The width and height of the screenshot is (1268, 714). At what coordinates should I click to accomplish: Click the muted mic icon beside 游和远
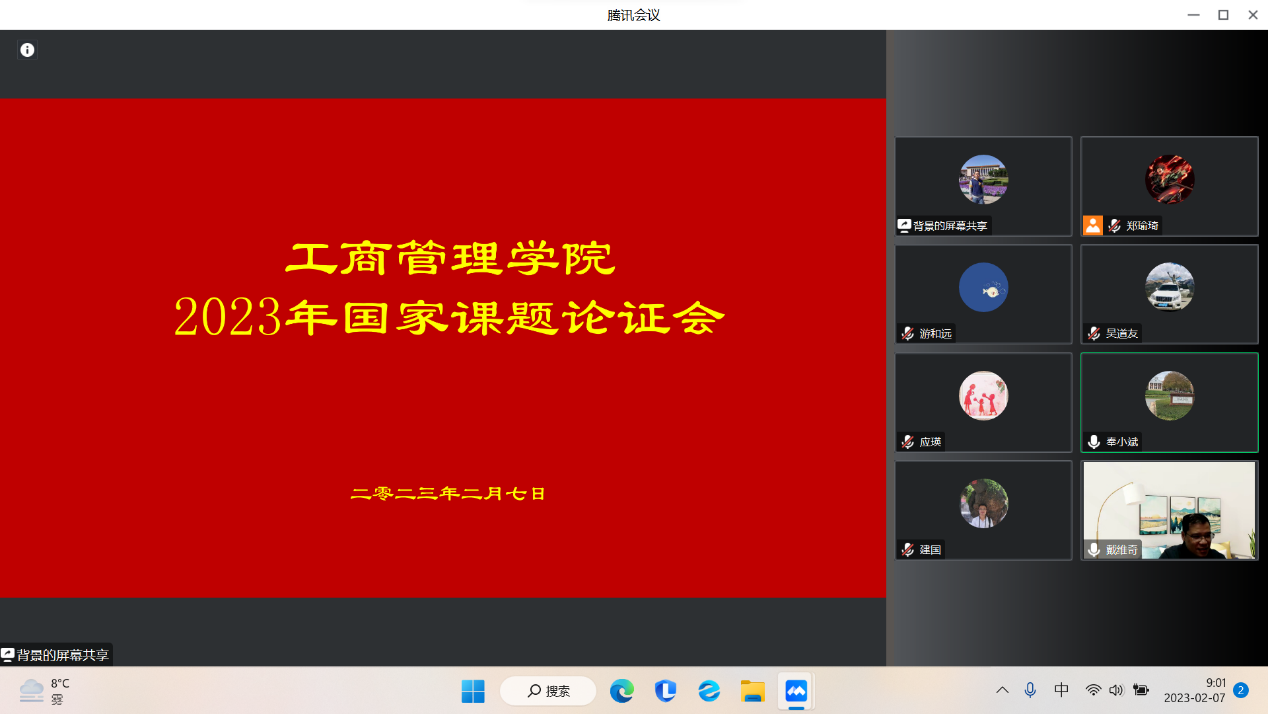908,334
